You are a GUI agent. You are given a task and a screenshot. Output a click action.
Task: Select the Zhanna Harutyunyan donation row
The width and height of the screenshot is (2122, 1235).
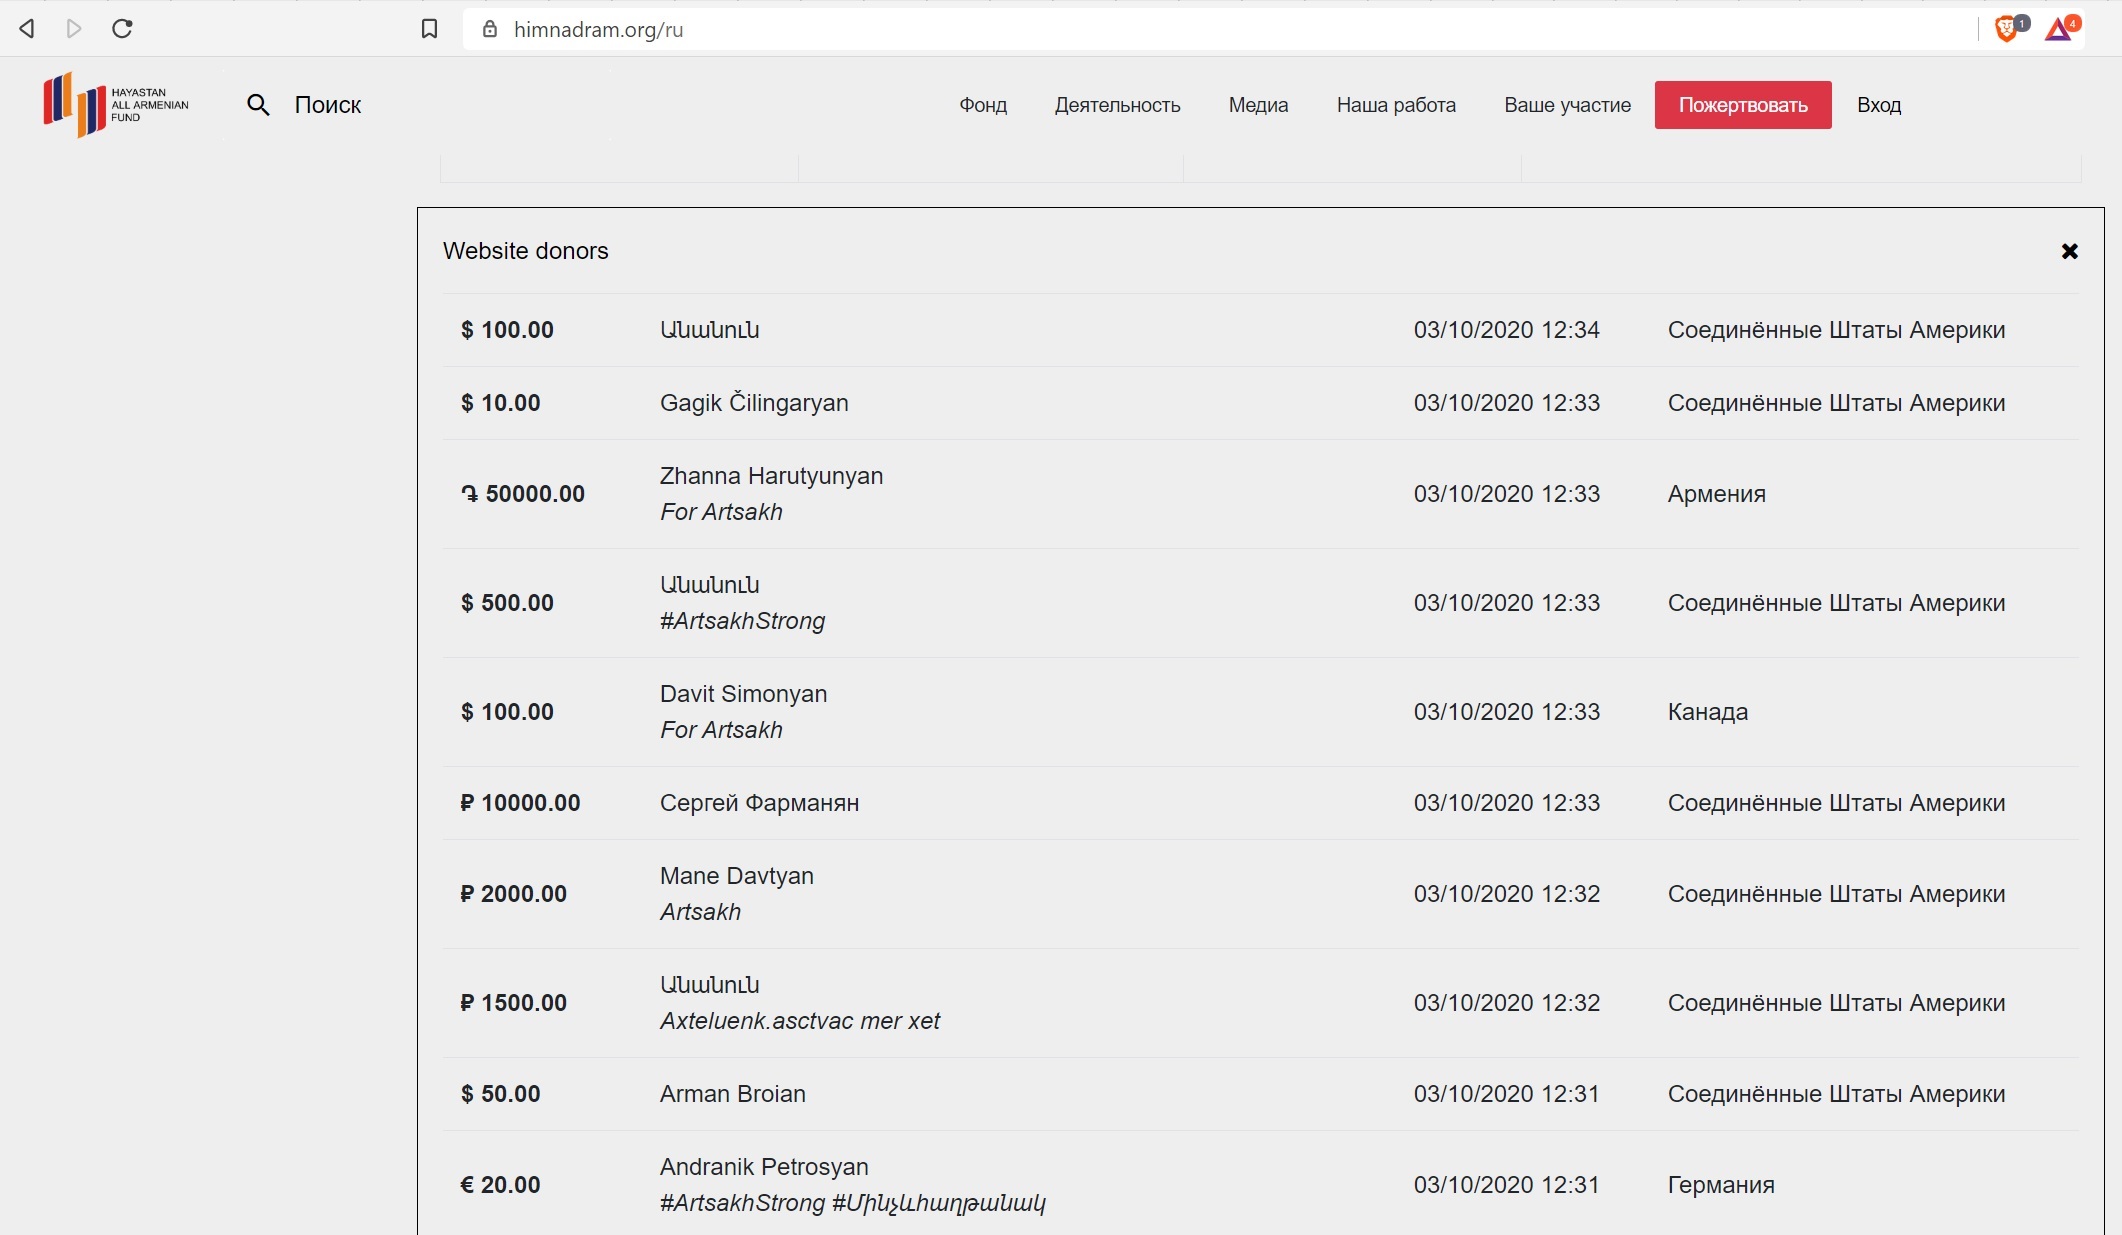pyautogui.click(x=1260, y=494)
